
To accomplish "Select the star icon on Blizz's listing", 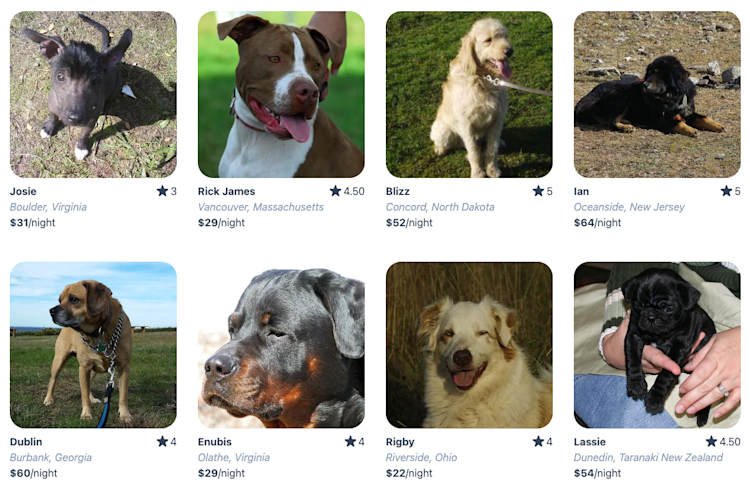I will (x=539, y=191).
